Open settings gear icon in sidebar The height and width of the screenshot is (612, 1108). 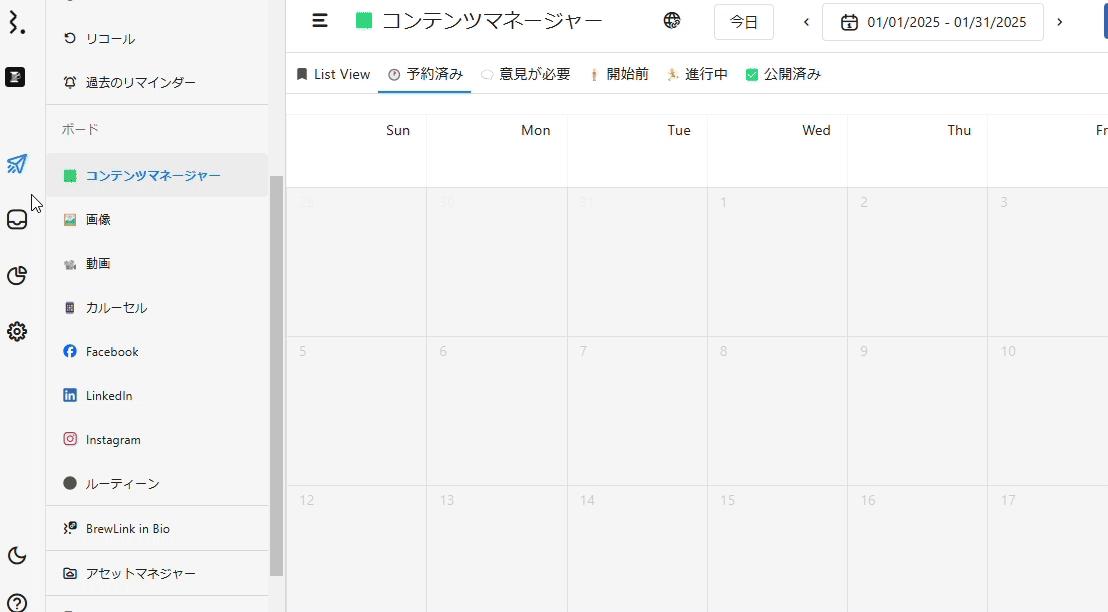click(17, 332)
